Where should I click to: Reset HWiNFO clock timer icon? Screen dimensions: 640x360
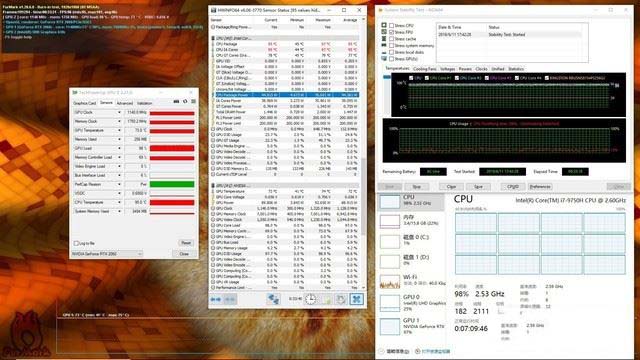[x=311, y=299]
